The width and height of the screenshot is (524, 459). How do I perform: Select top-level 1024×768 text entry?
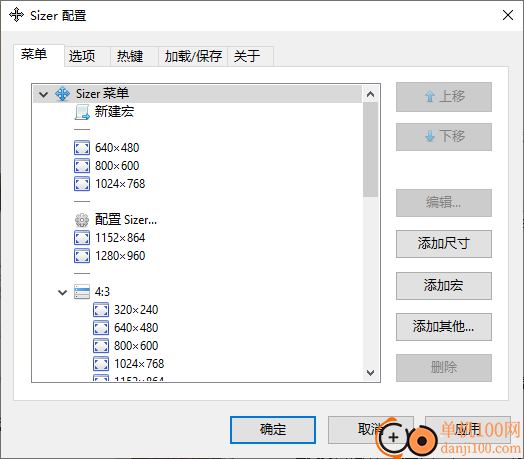120,184
